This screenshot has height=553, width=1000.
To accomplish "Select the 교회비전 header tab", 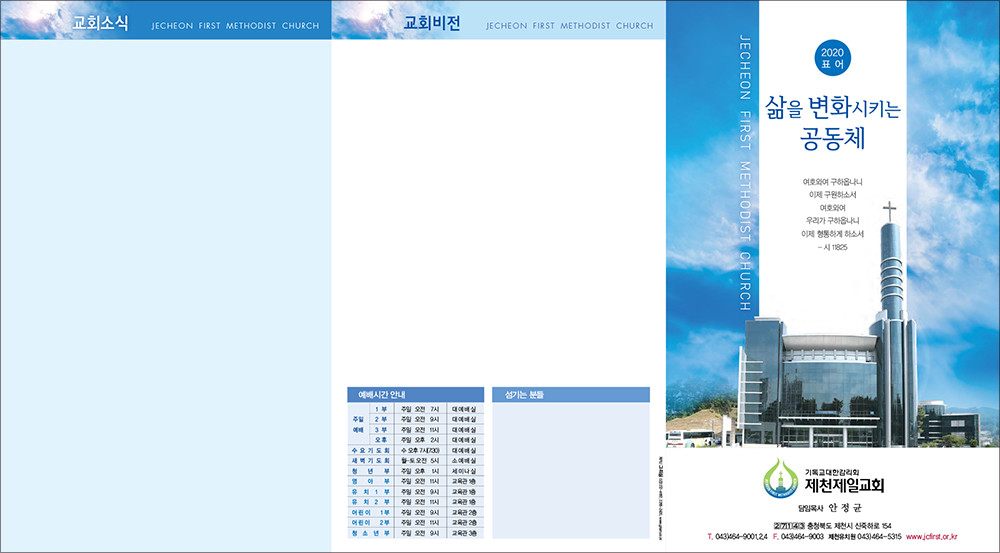I will (431, 23).
